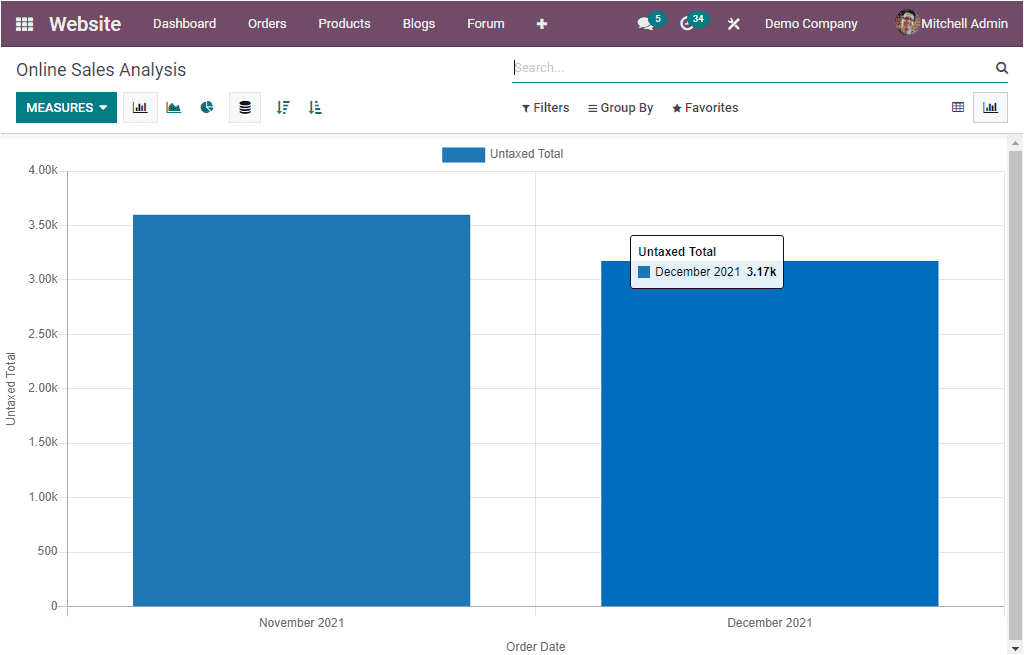Open the Orders menu
The image size is (1024, 655).
267,23
